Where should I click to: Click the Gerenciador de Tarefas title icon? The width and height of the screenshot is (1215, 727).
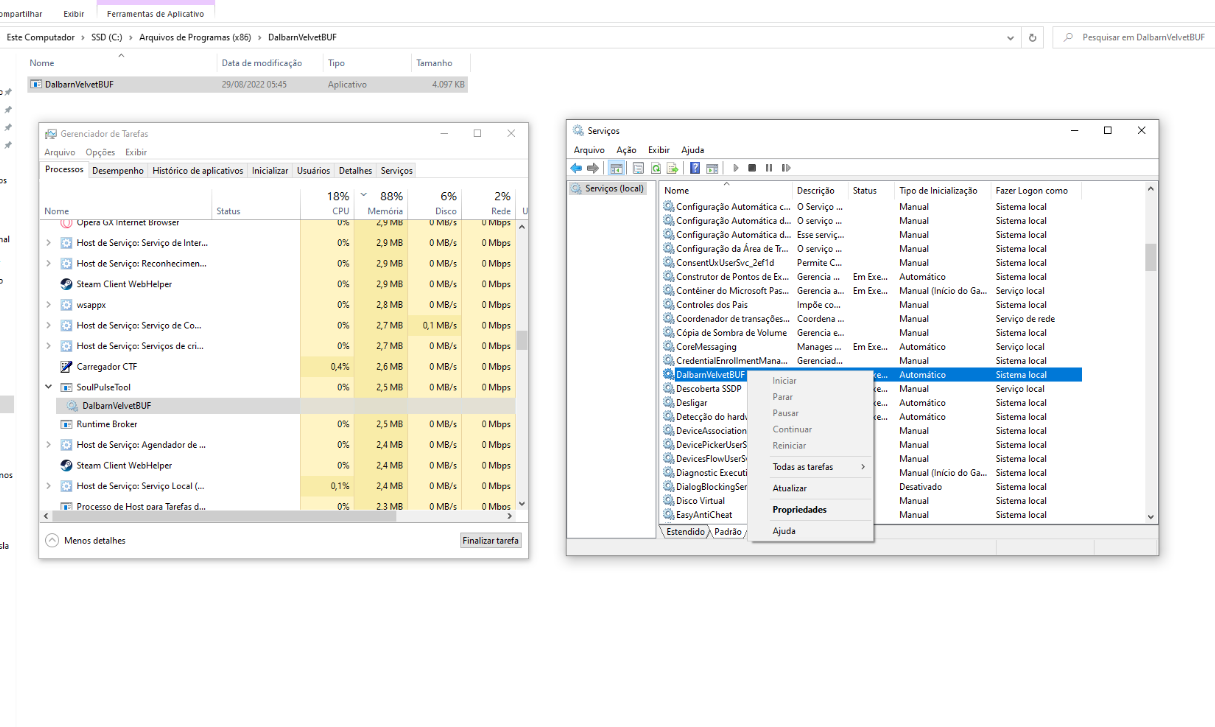click(51, 133)
